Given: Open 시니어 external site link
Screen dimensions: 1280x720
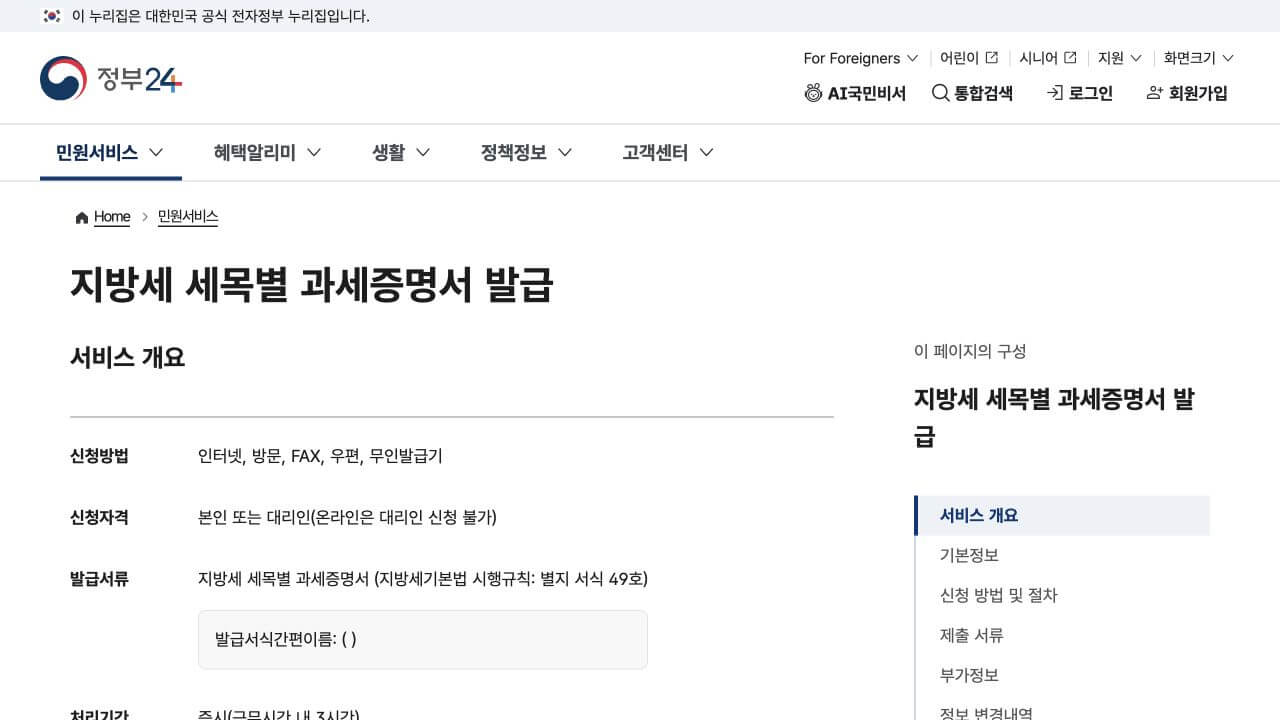Looking at the screenshot, I should (x=1047, y=58).
